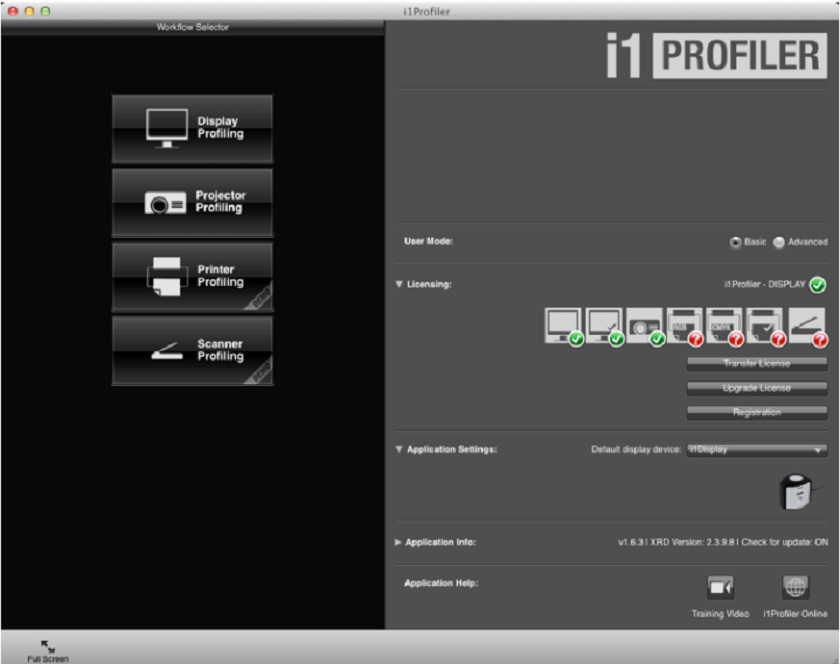This screenshot has height=664, width=840.
Task: Click the display quality check license icon
Action: (x=604, y=326)
